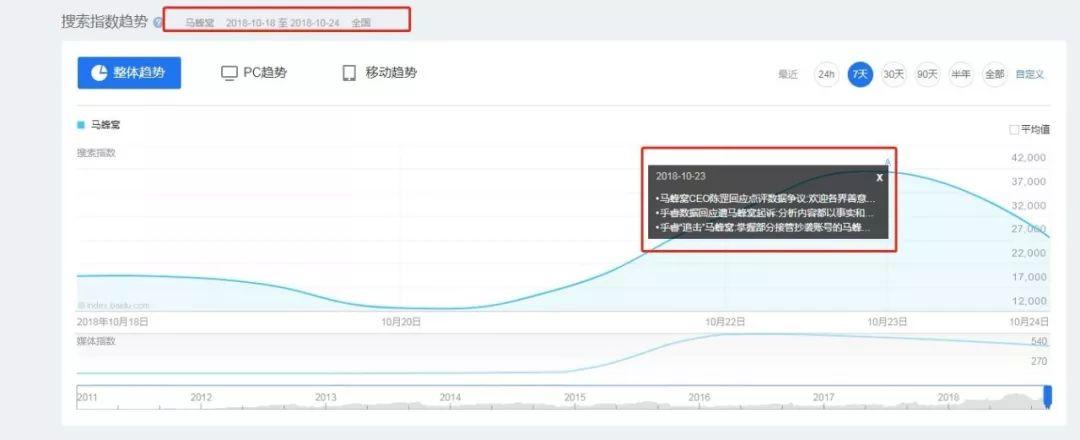This screenshot has height=440, width=1080.
Task: Click the 2015 label on the timeline overview
Action: point(574,397)
